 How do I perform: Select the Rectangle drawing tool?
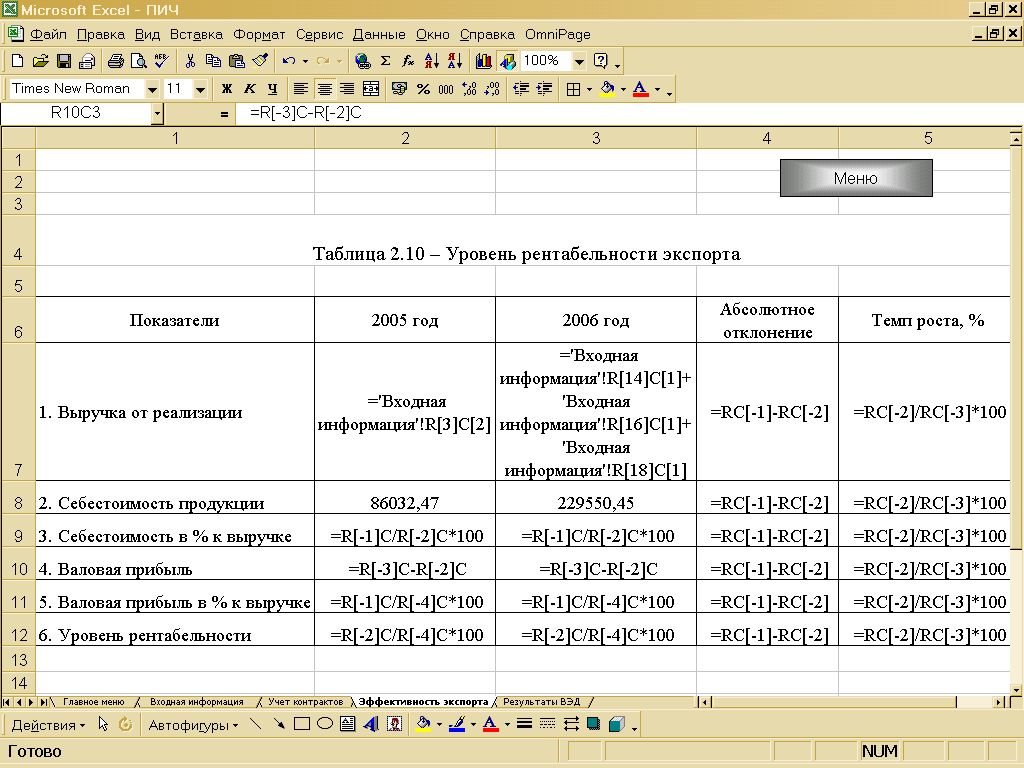(301, 724)
